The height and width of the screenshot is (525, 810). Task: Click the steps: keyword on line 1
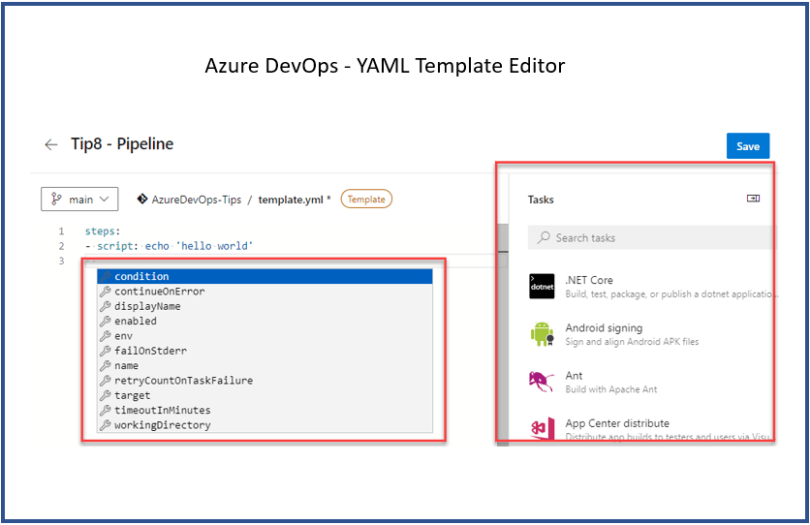pyautogui.click(x=102, y=231)
